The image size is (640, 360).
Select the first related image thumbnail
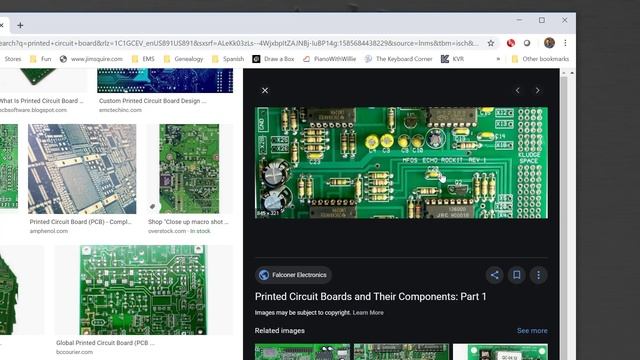click(x=302, y=352)
